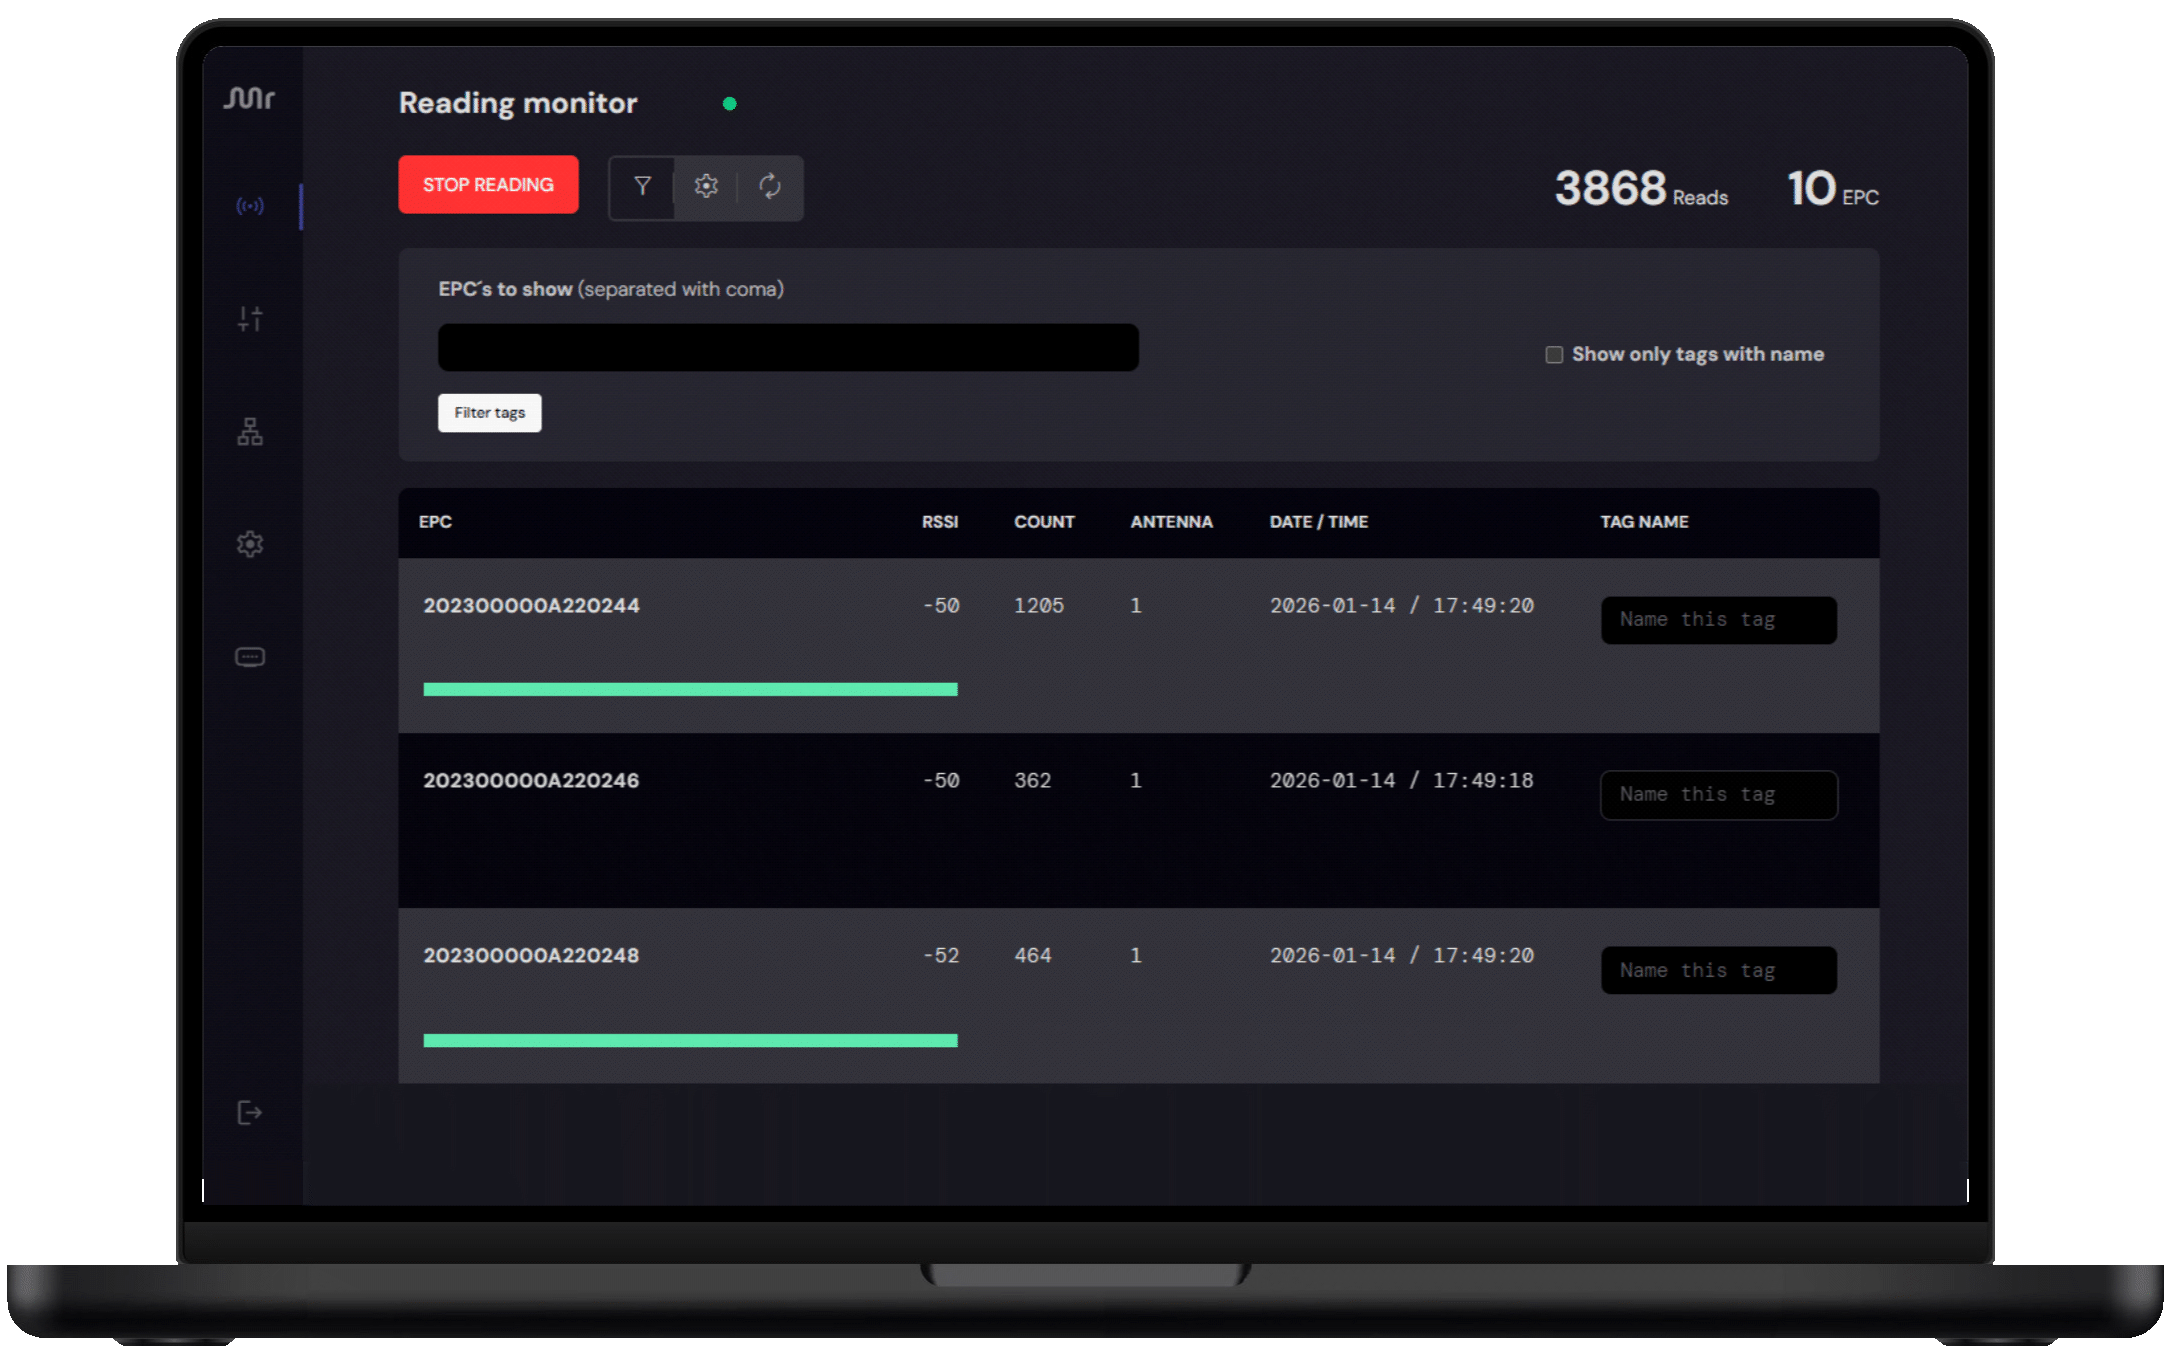This screenshot has width=2171, height=1359.
Task: Click the logout icon at sidebar bottom
Action: 250,1113
